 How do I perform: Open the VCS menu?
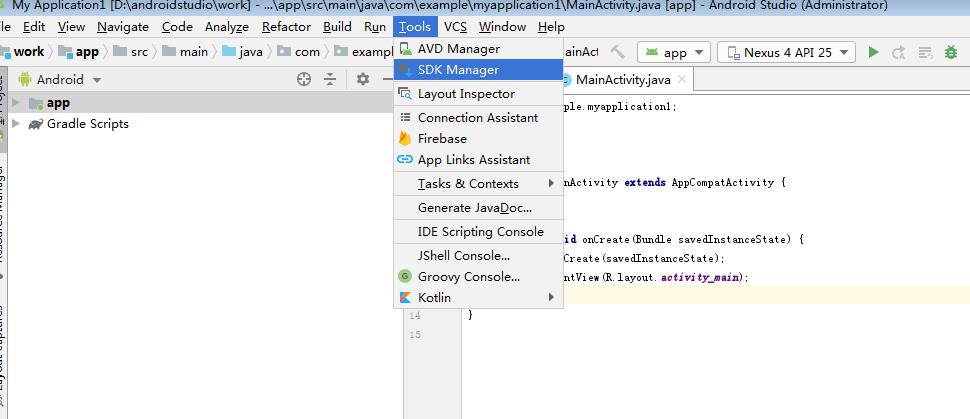455,27
